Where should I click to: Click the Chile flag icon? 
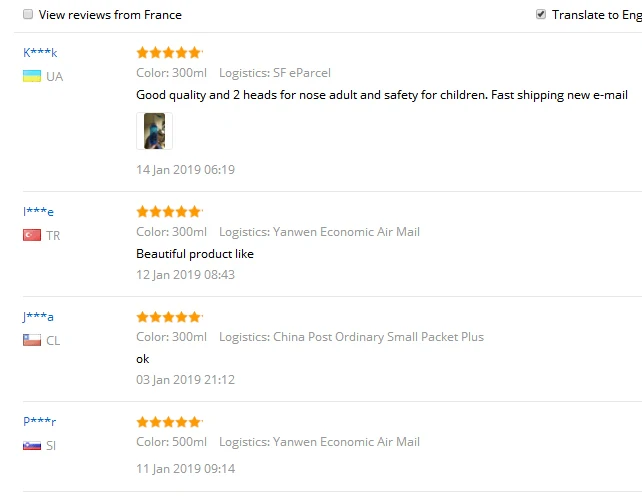32,340
